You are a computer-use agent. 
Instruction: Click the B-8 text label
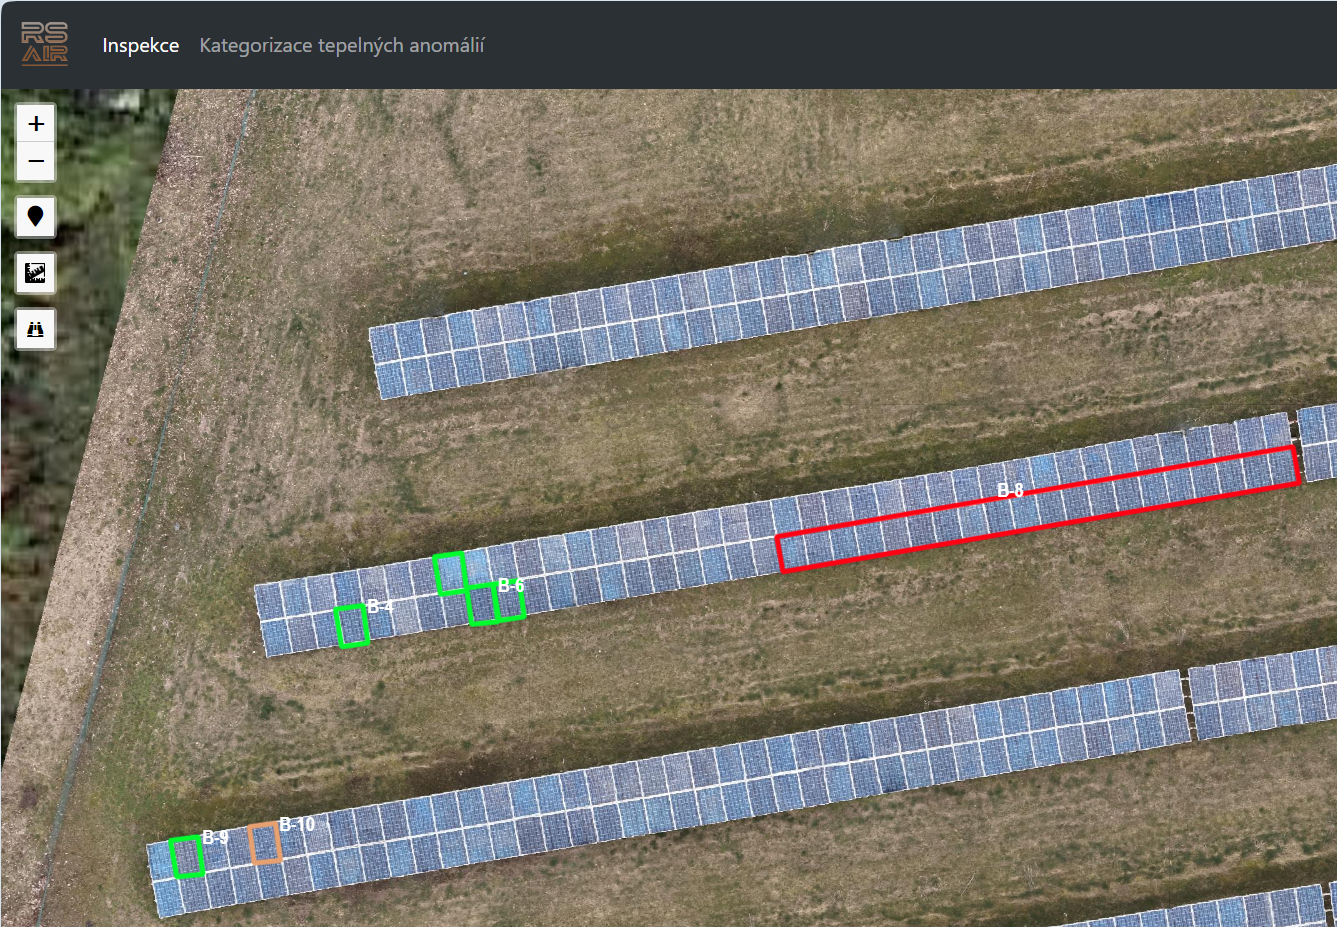point(1010,490)
